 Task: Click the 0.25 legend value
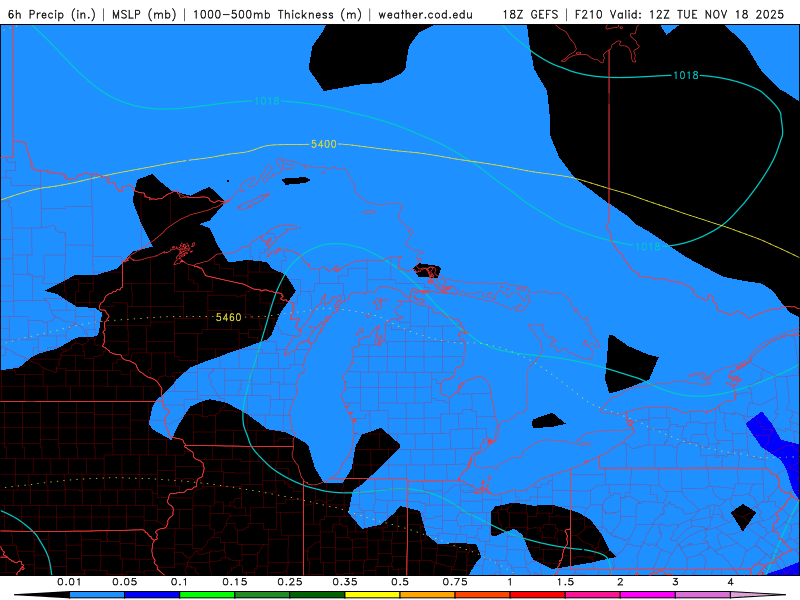point(290,582)
